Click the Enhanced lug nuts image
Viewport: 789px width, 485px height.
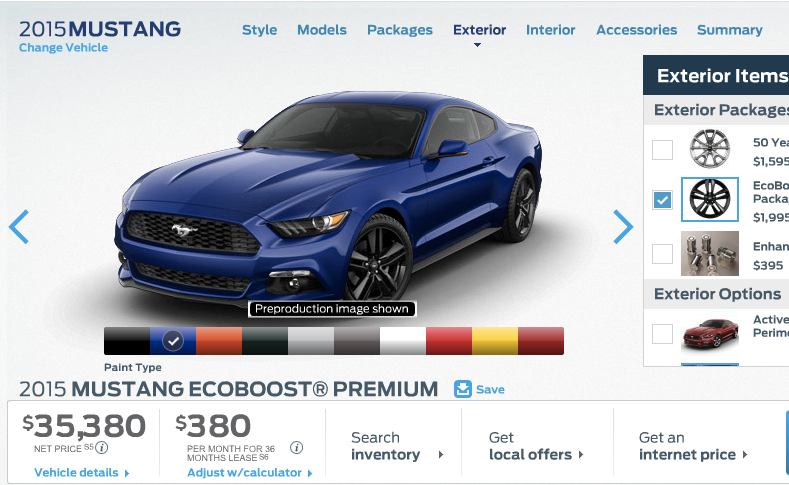point(709,254)
